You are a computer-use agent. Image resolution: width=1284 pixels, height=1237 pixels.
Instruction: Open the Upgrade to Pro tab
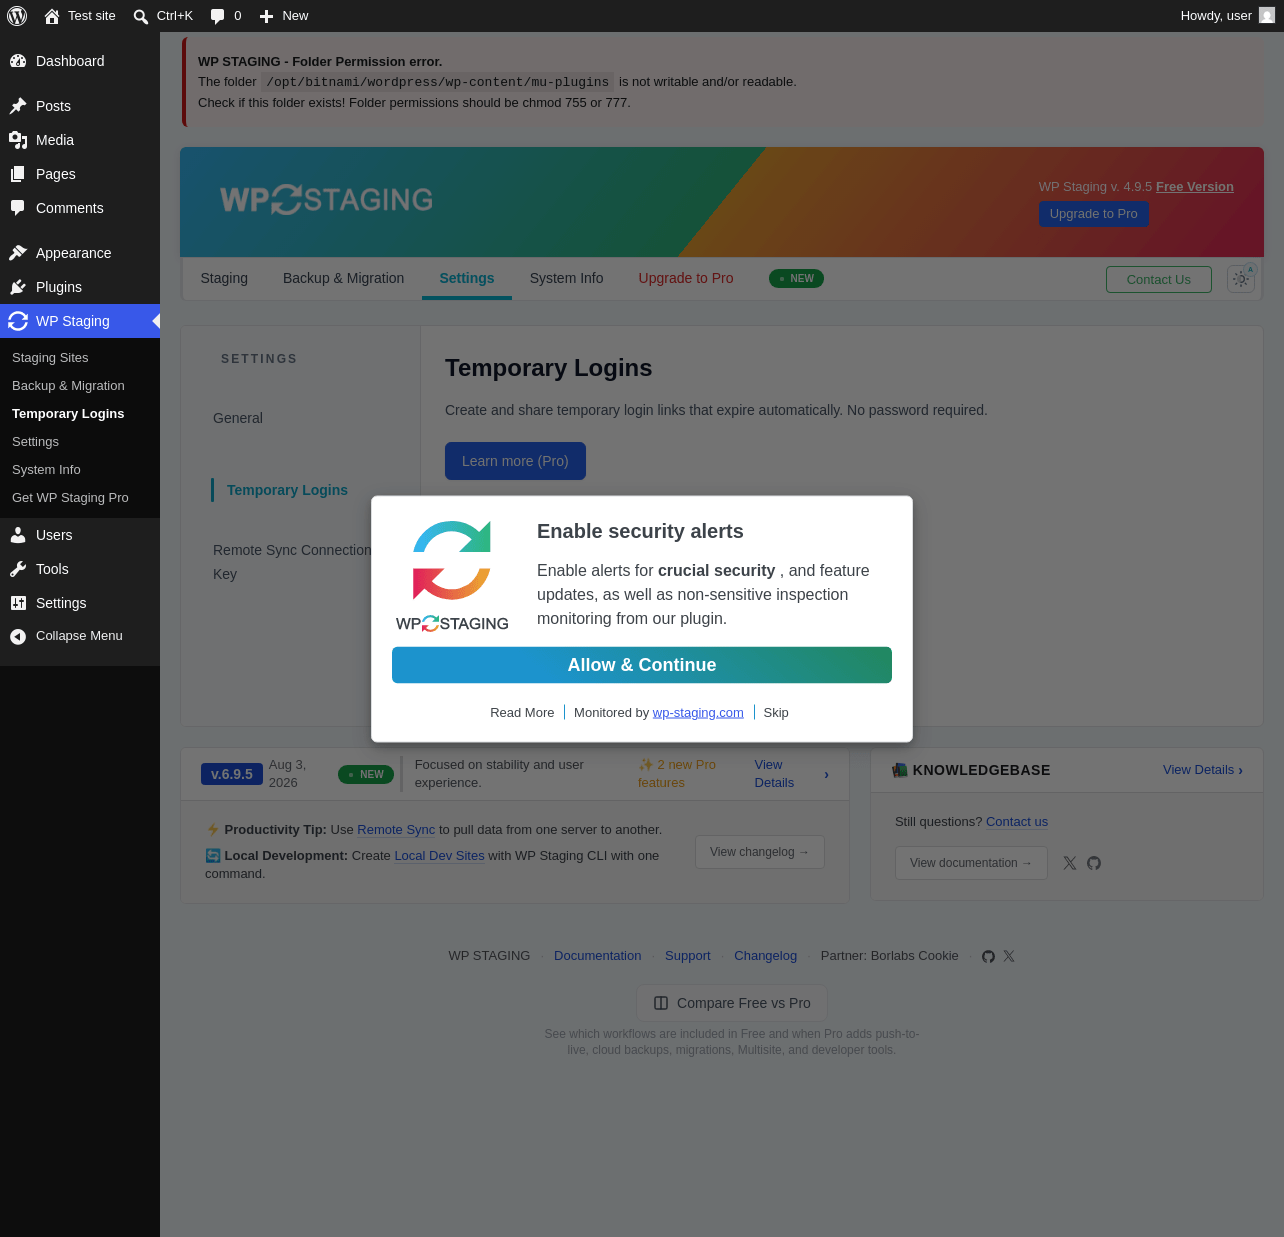[x=686, y=278]
